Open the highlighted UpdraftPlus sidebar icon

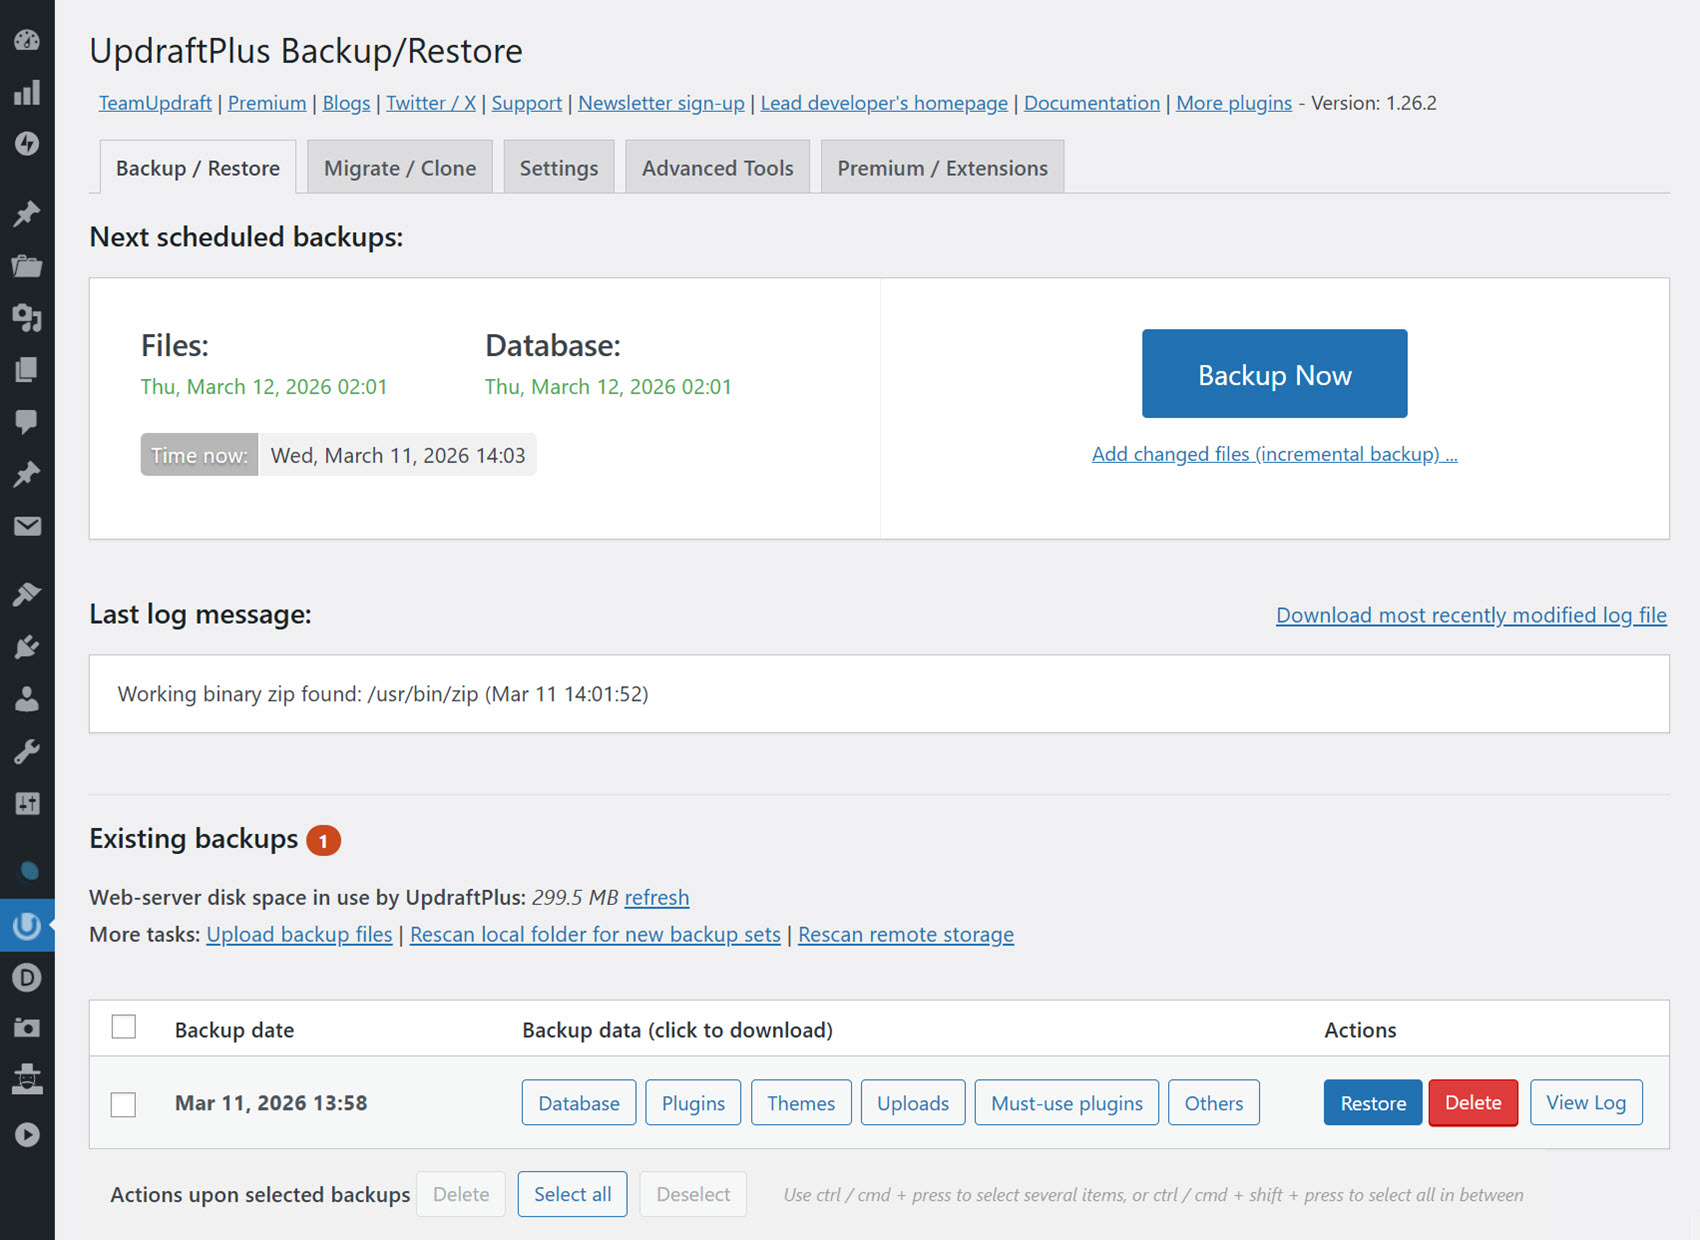click(x=27, y=926)
